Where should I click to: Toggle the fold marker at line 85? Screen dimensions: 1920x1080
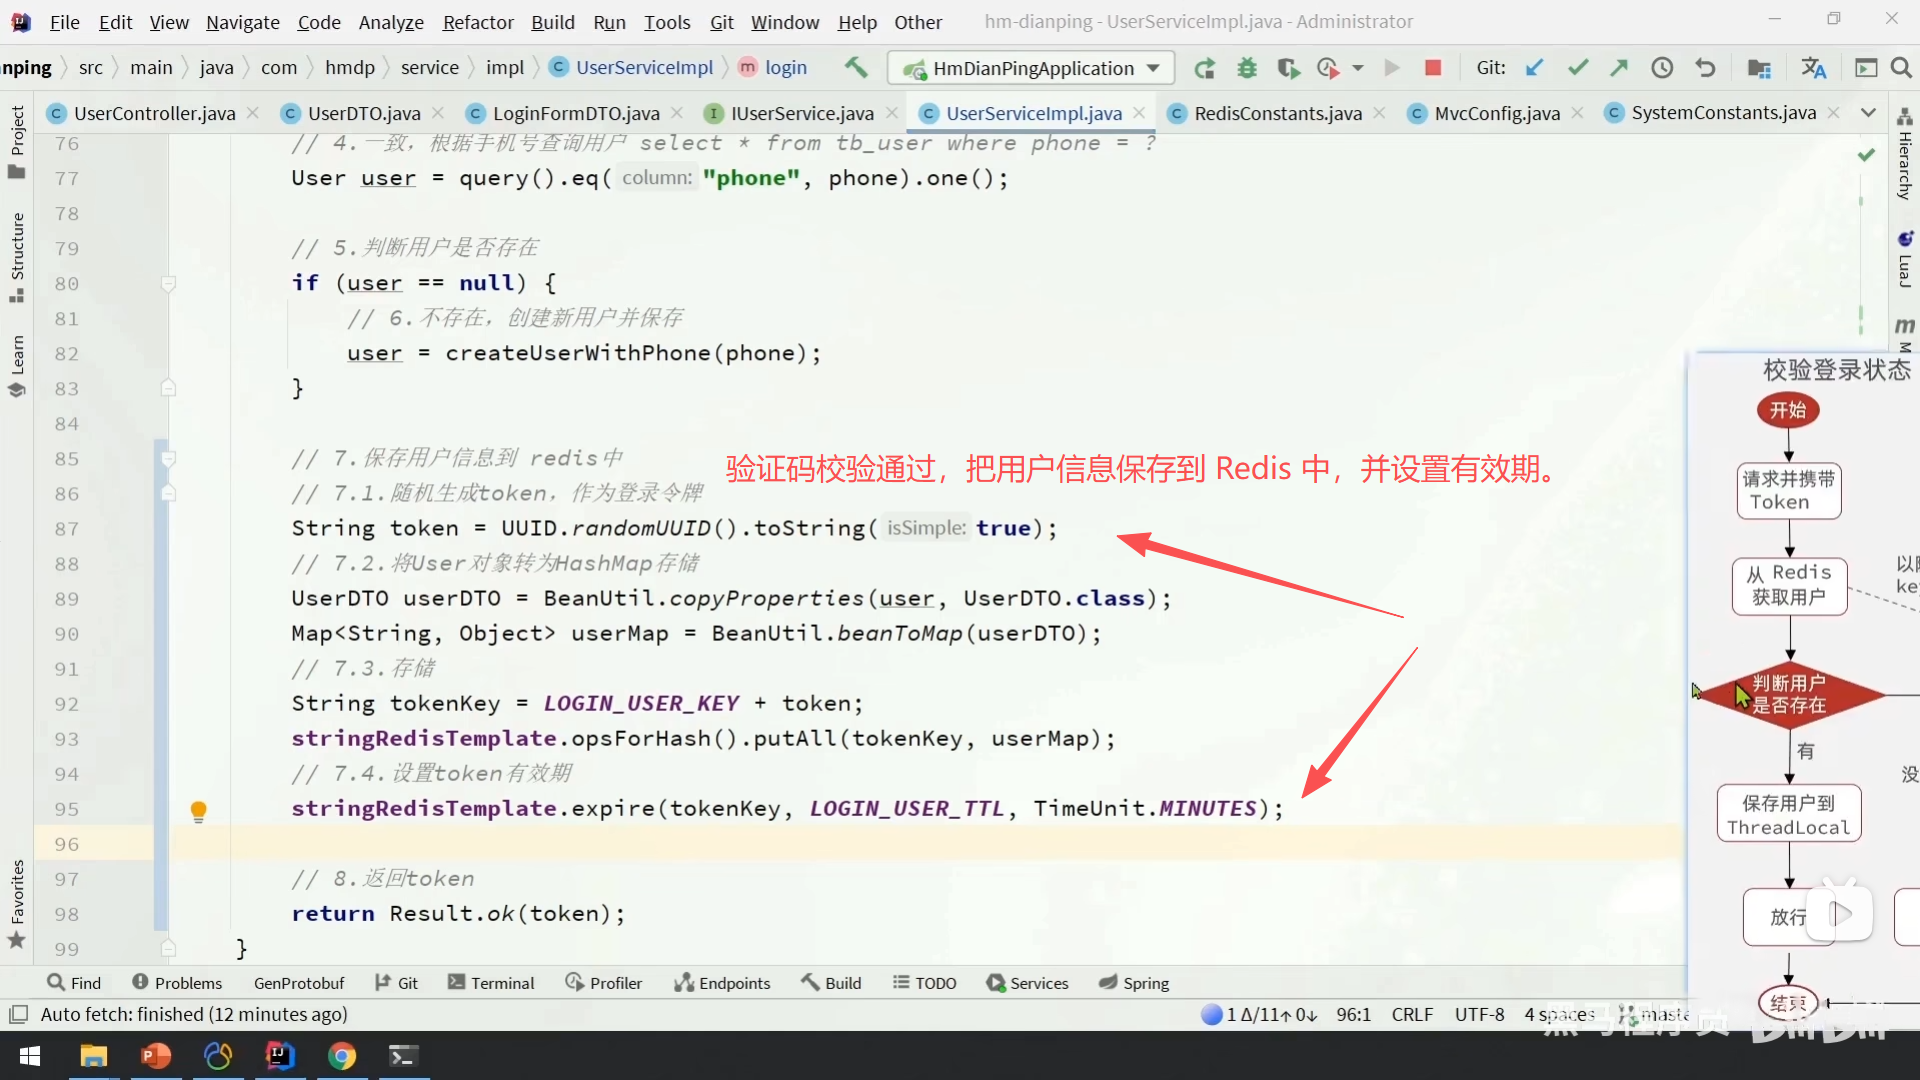pyautogui.click(x=168, y=459)
